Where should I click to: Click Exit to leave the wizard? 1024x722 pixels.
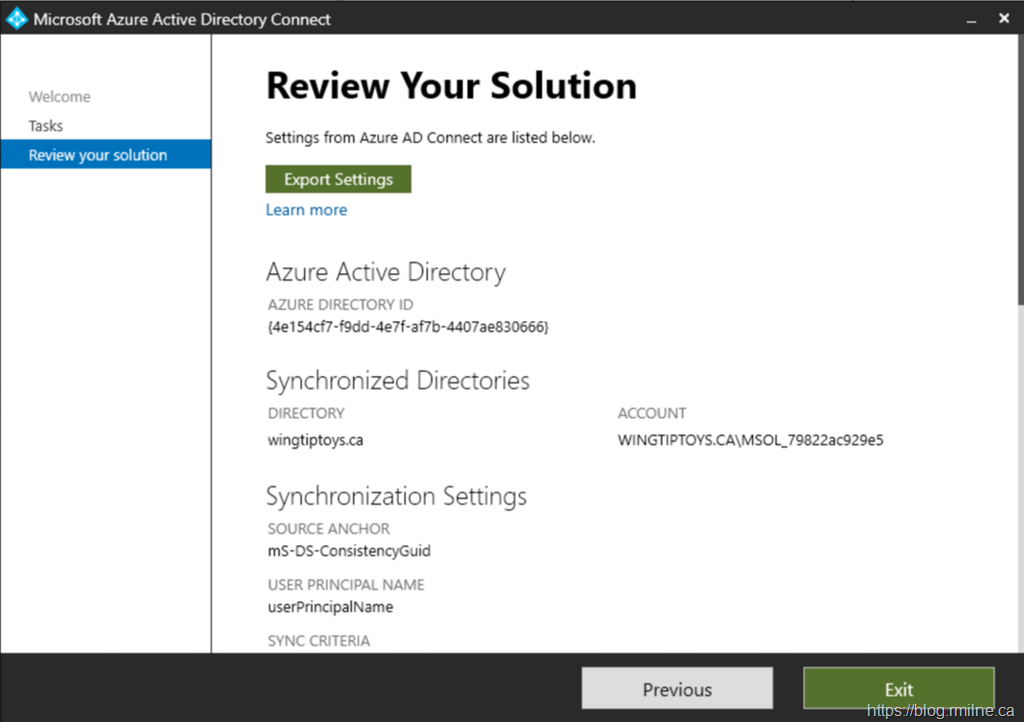tap(898, 689)
